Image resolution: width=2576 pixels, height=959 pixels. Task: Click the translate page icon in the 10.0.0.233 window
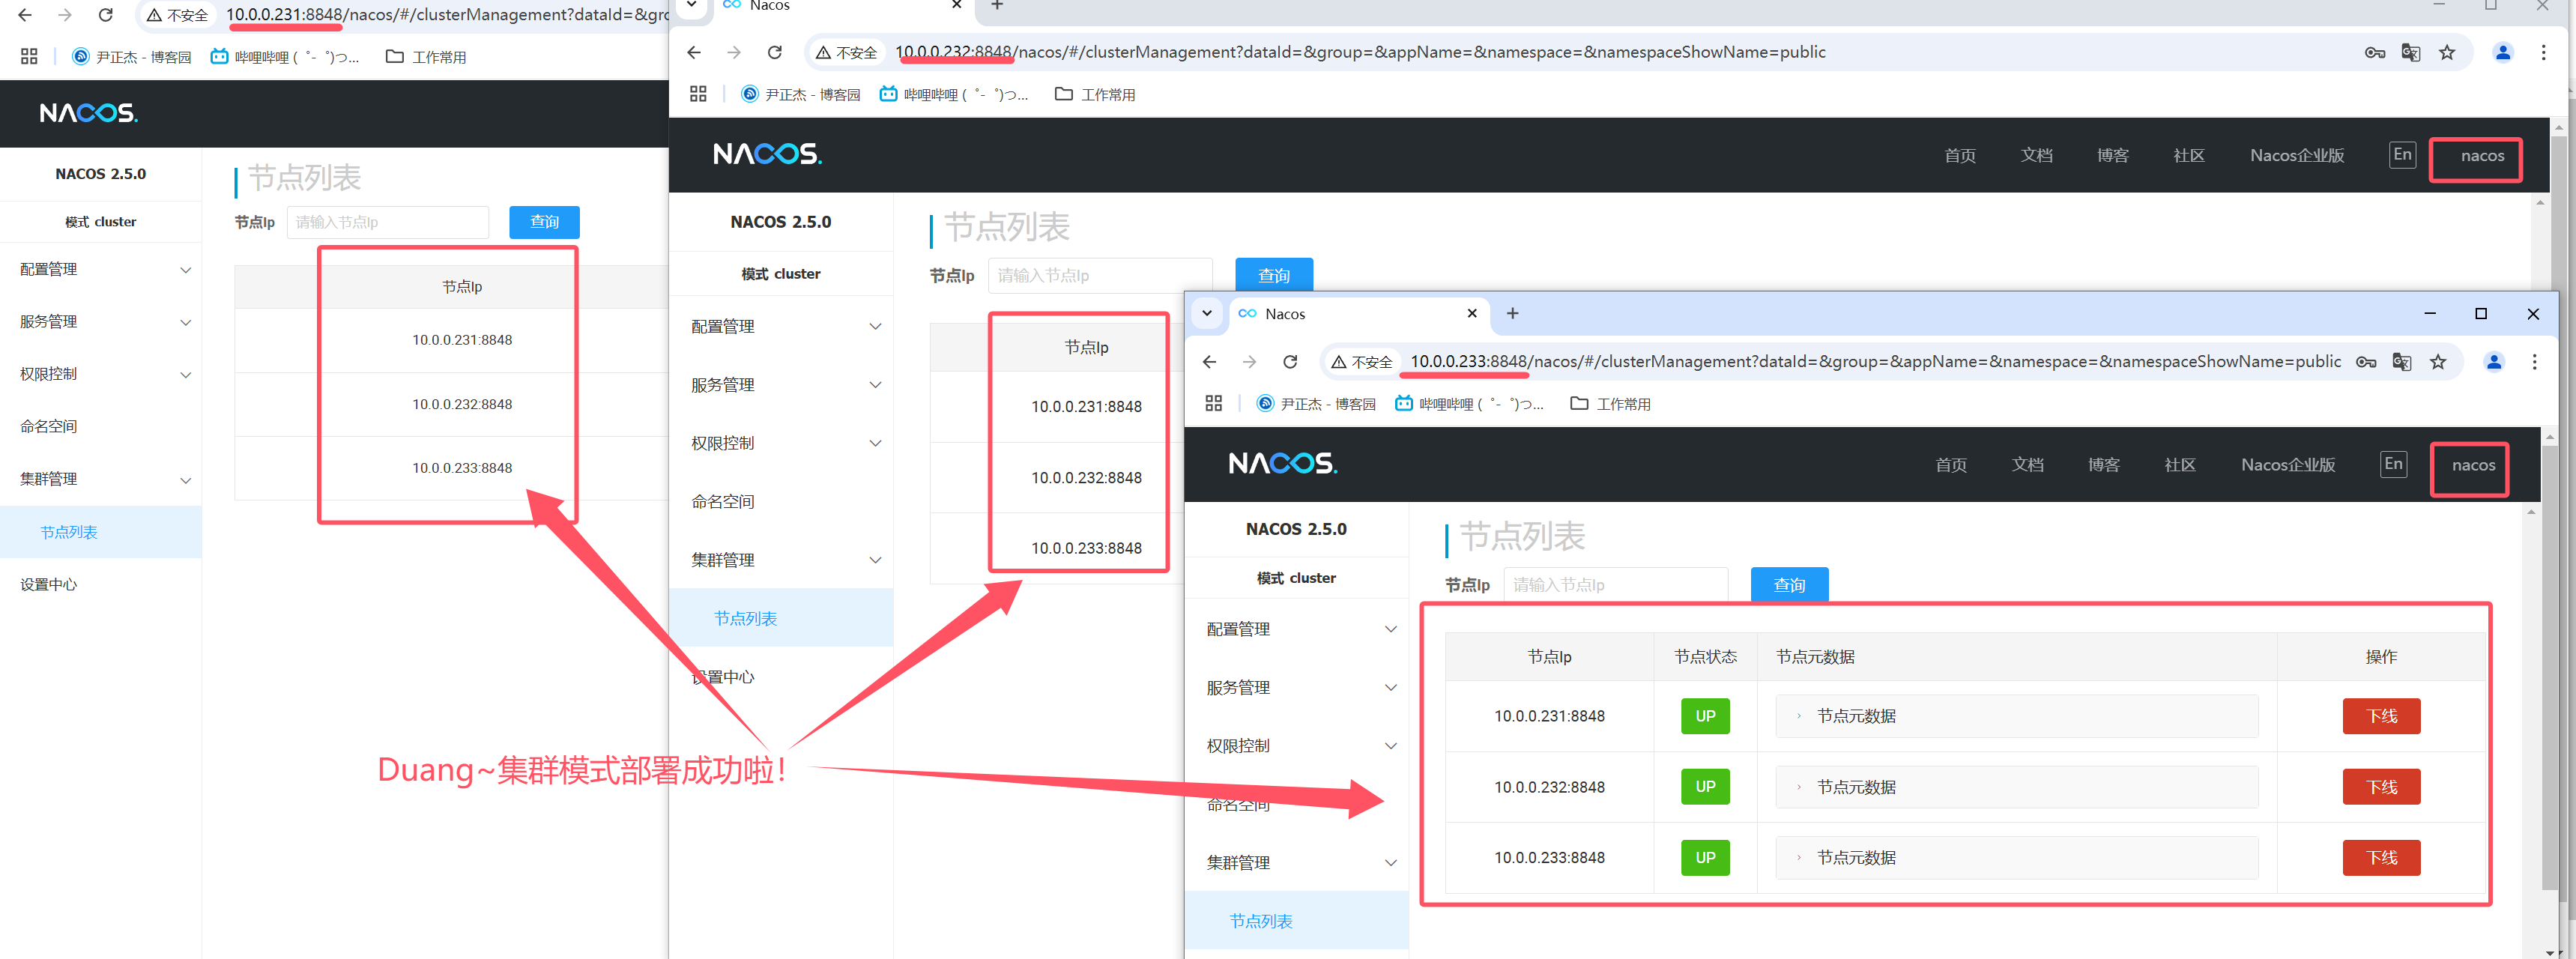pyautogui.click(x=2401, y=362)
